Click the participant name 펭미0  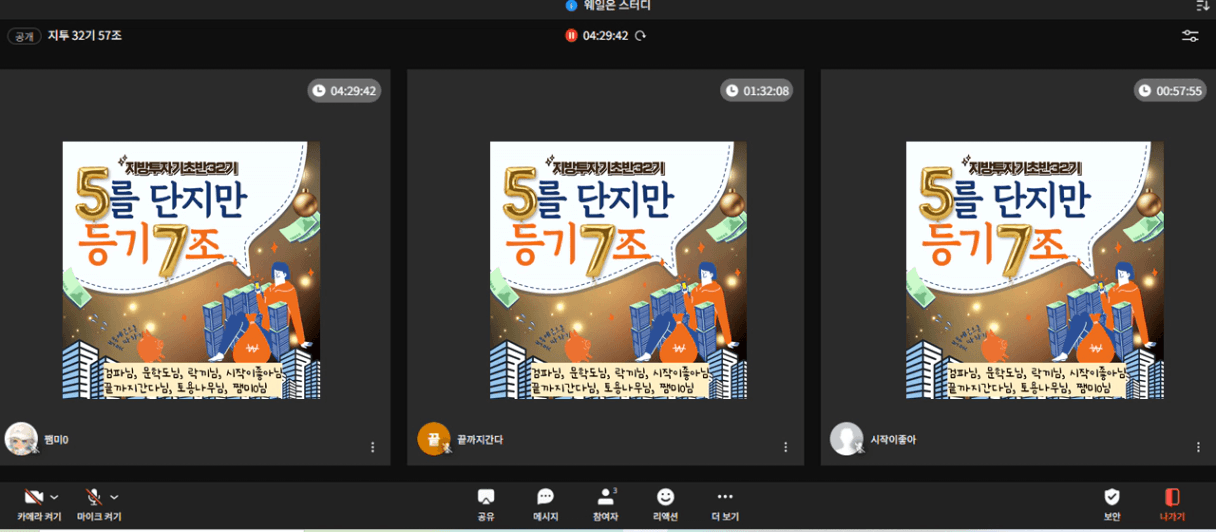56,440
